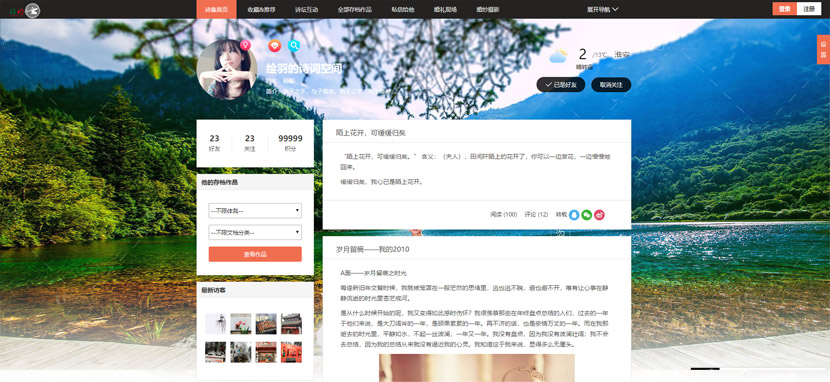This screenshot has height=382, width=830.
Task: Open the 诗集首页 navigation tab
Action: click(x=216, y=10)
